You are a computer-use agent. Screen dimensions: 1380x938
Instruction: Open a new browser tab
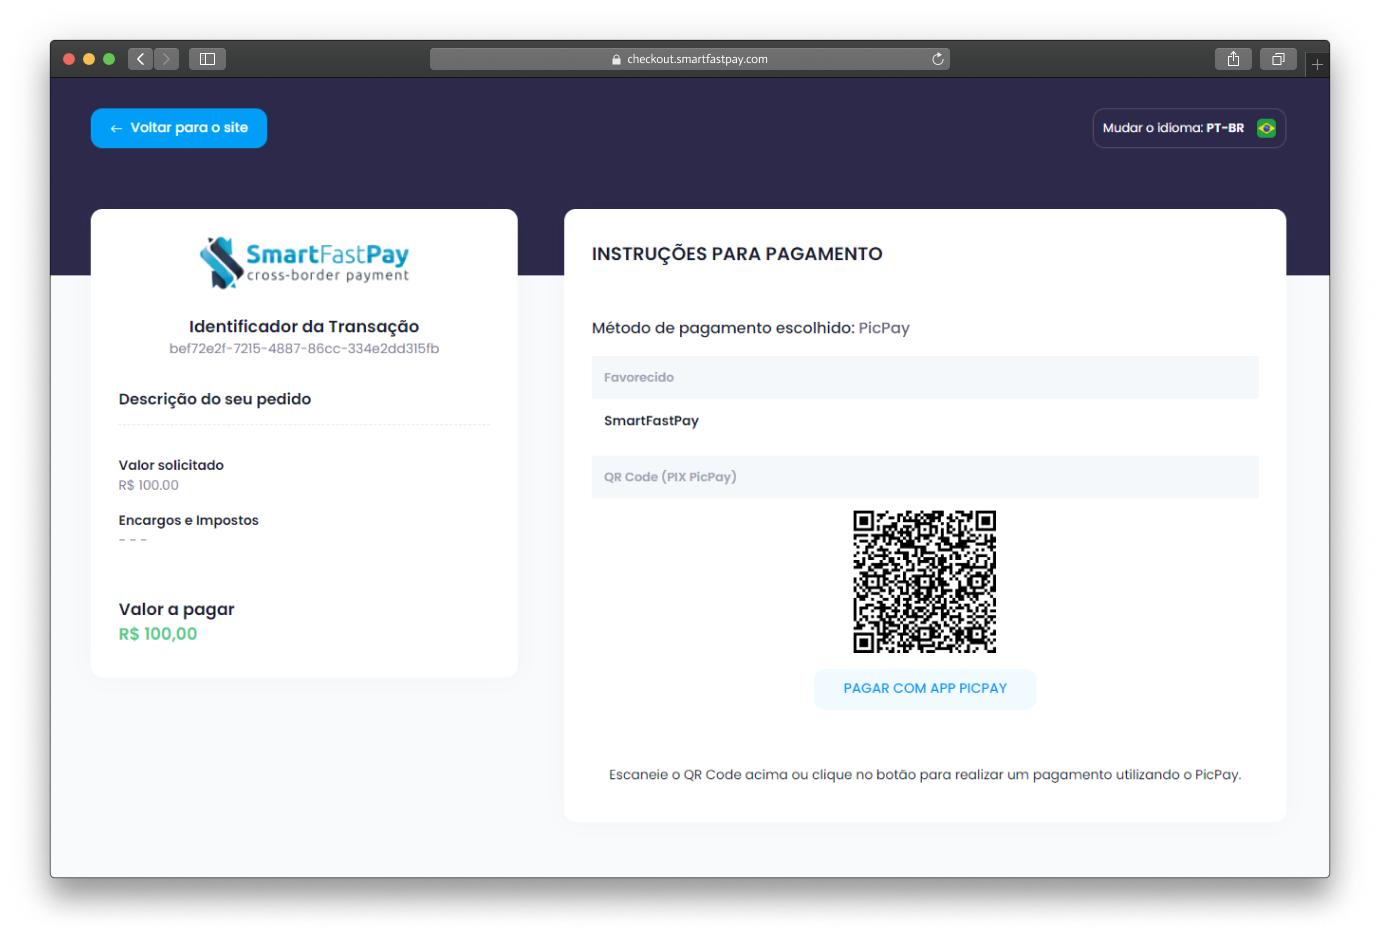coord(1317,64)
